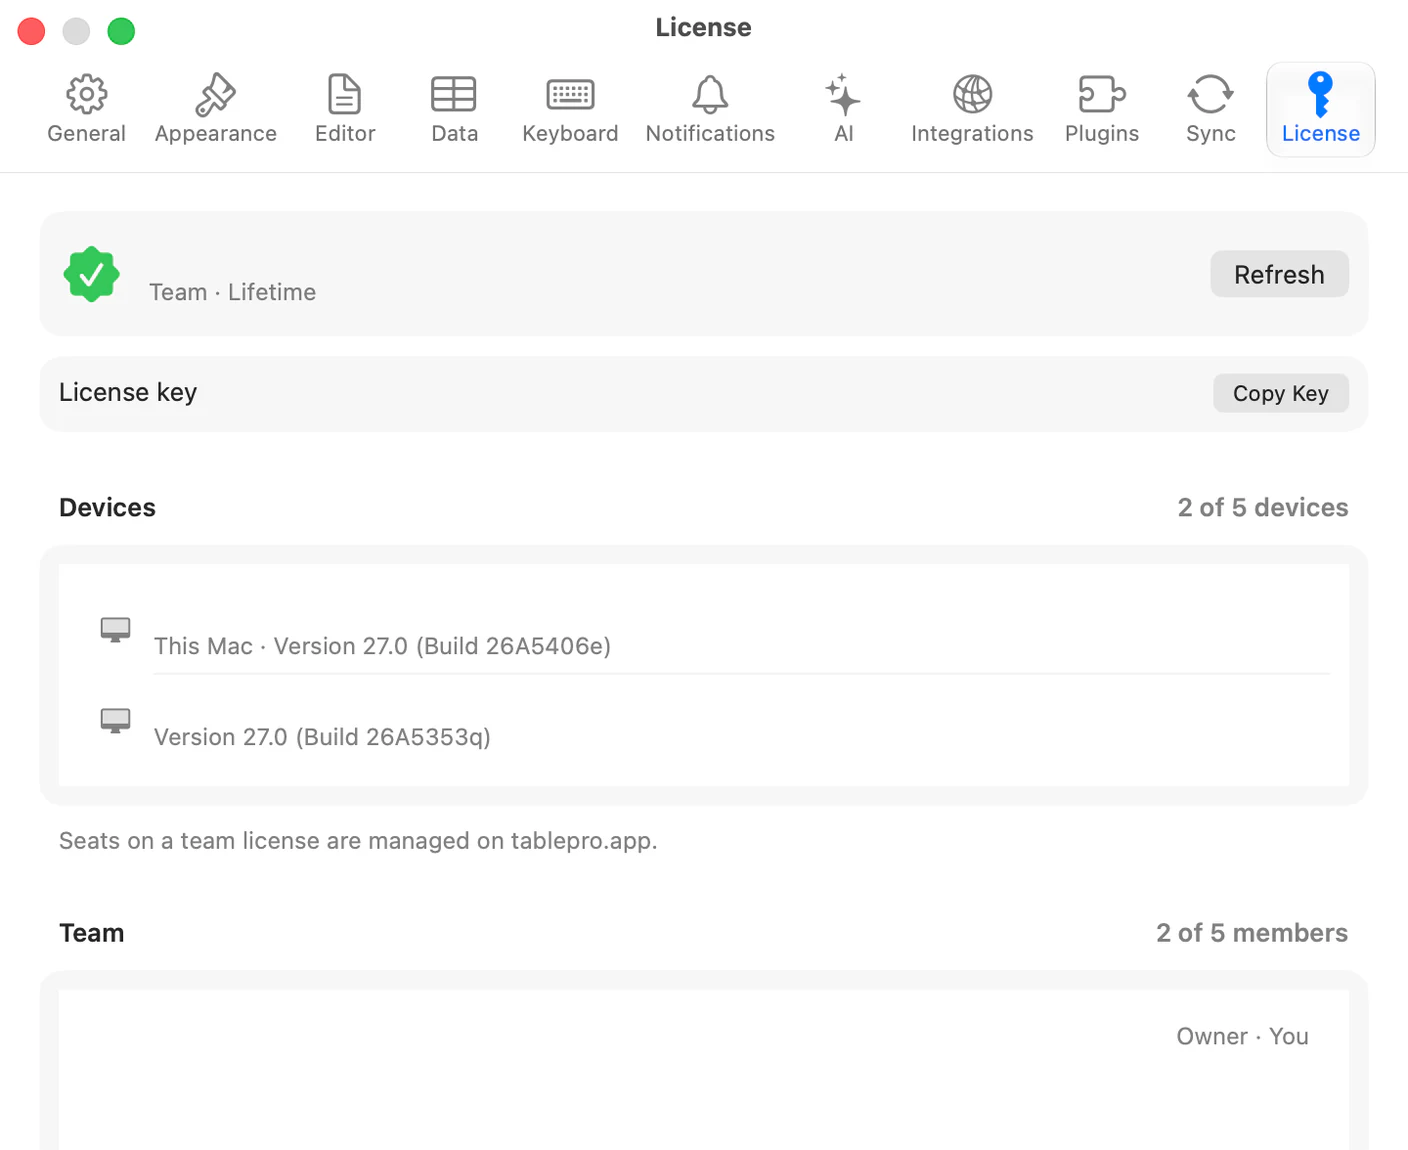Viewport: 1408px width, 1150px height.
Task: Click the Team section heading
Action: 92,933
